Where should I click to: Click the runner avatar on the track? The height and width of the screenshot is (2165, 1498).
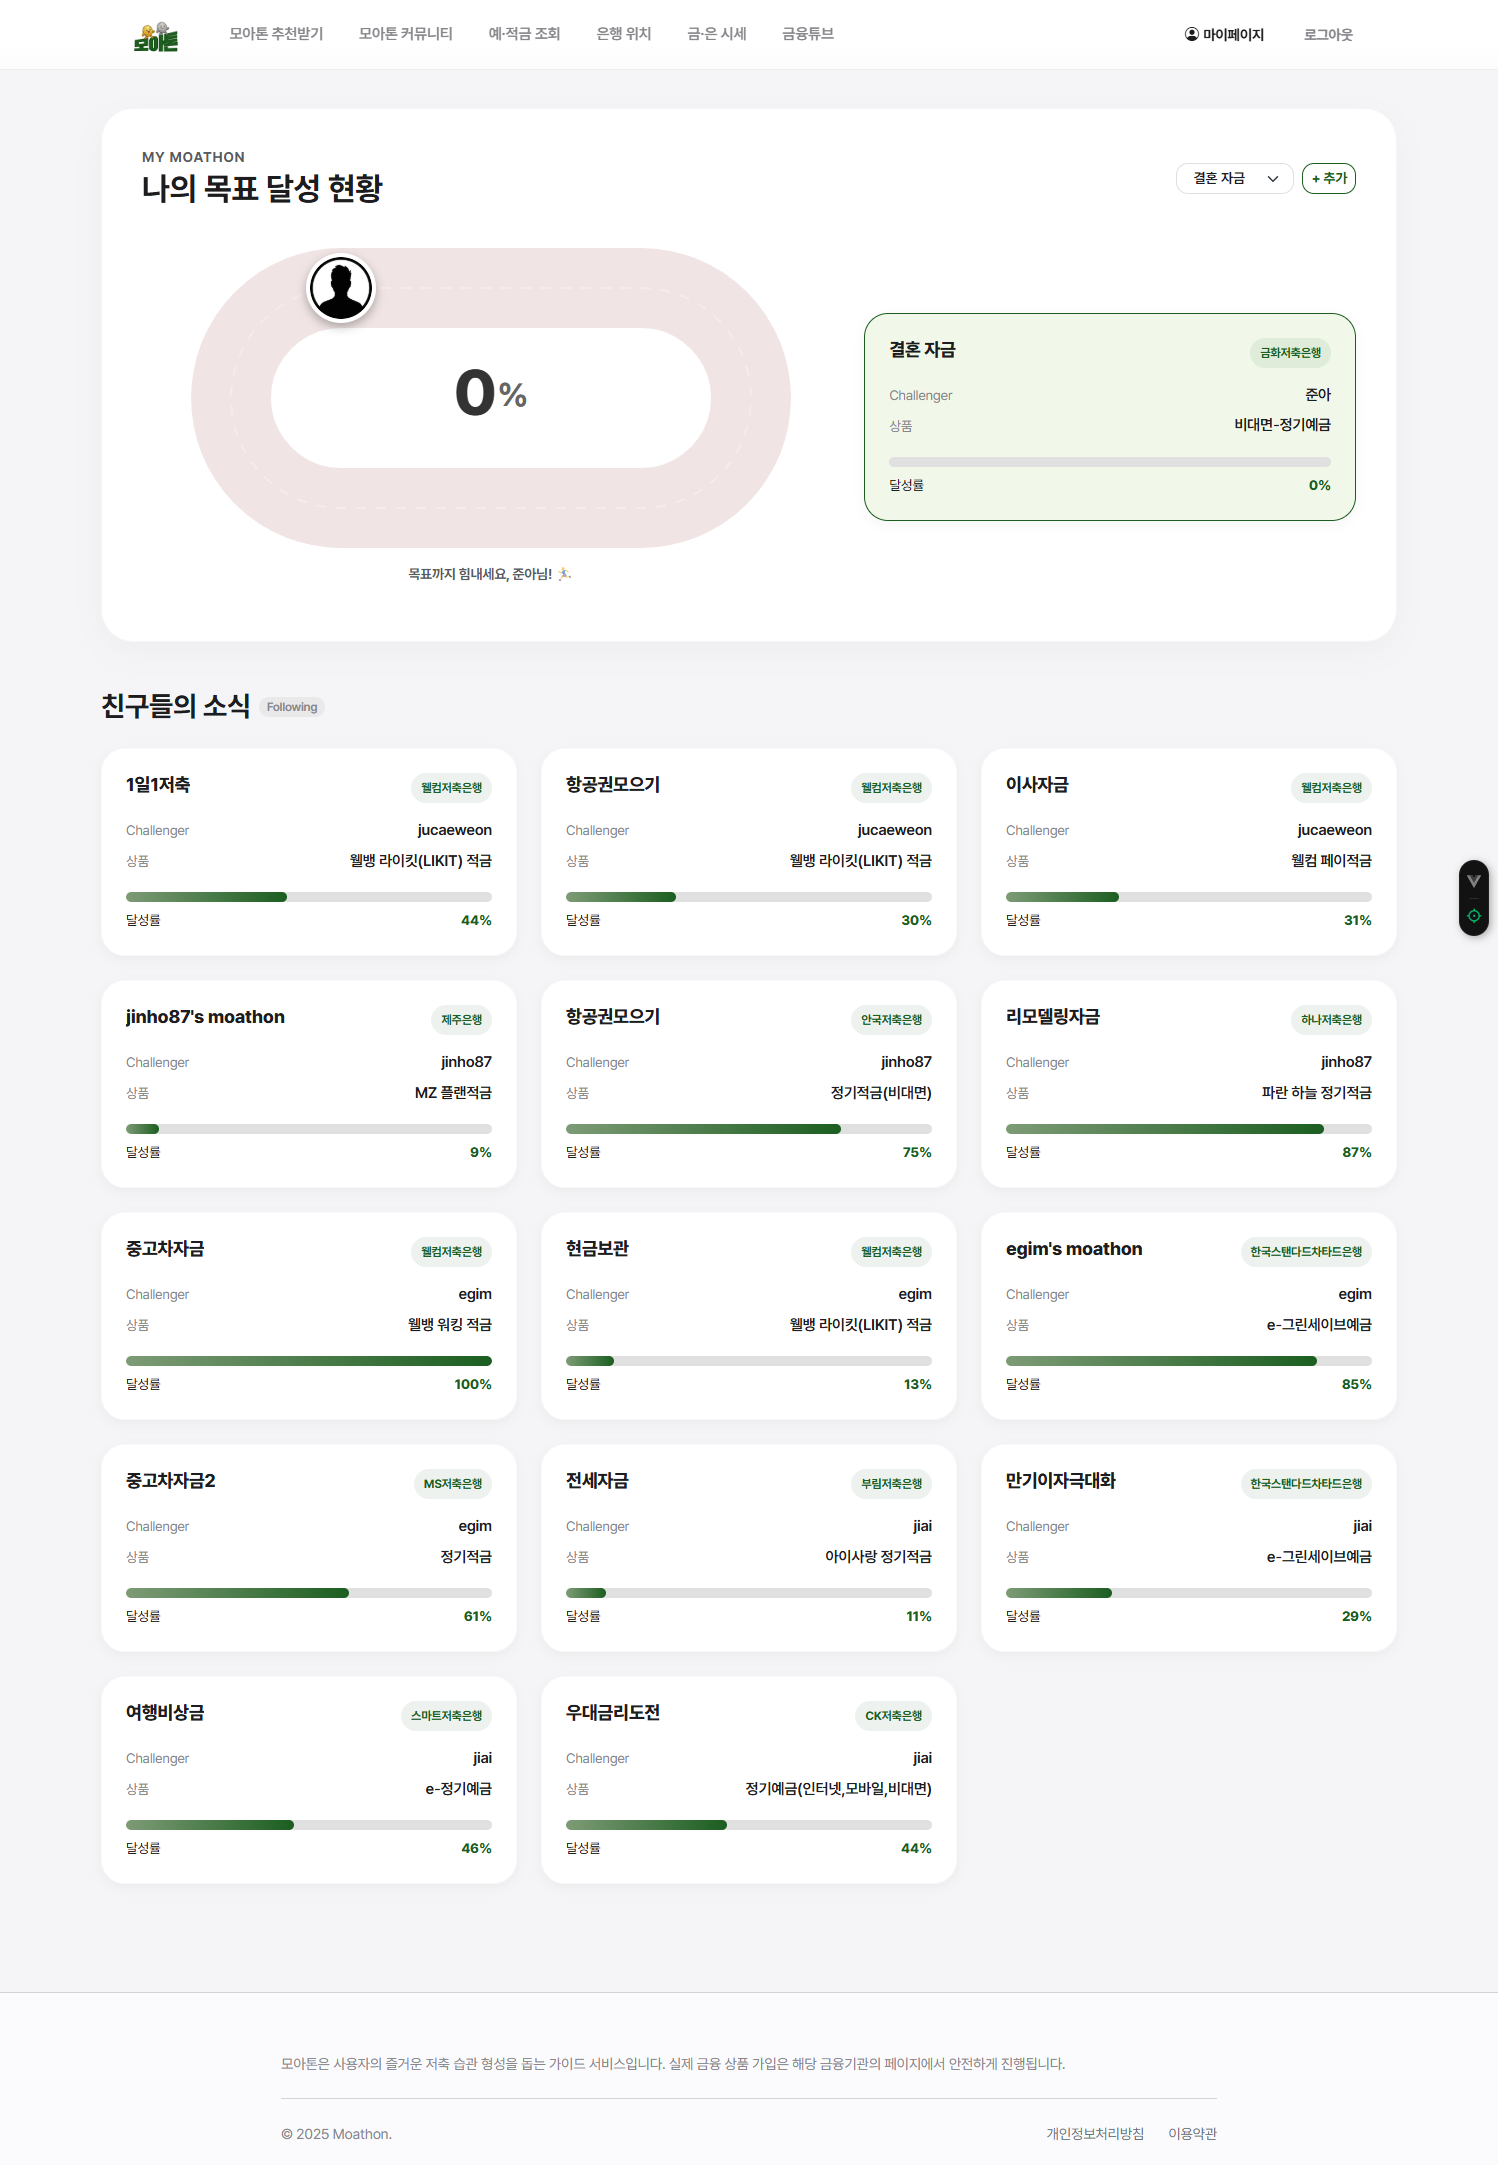click(x=341, y=288)
